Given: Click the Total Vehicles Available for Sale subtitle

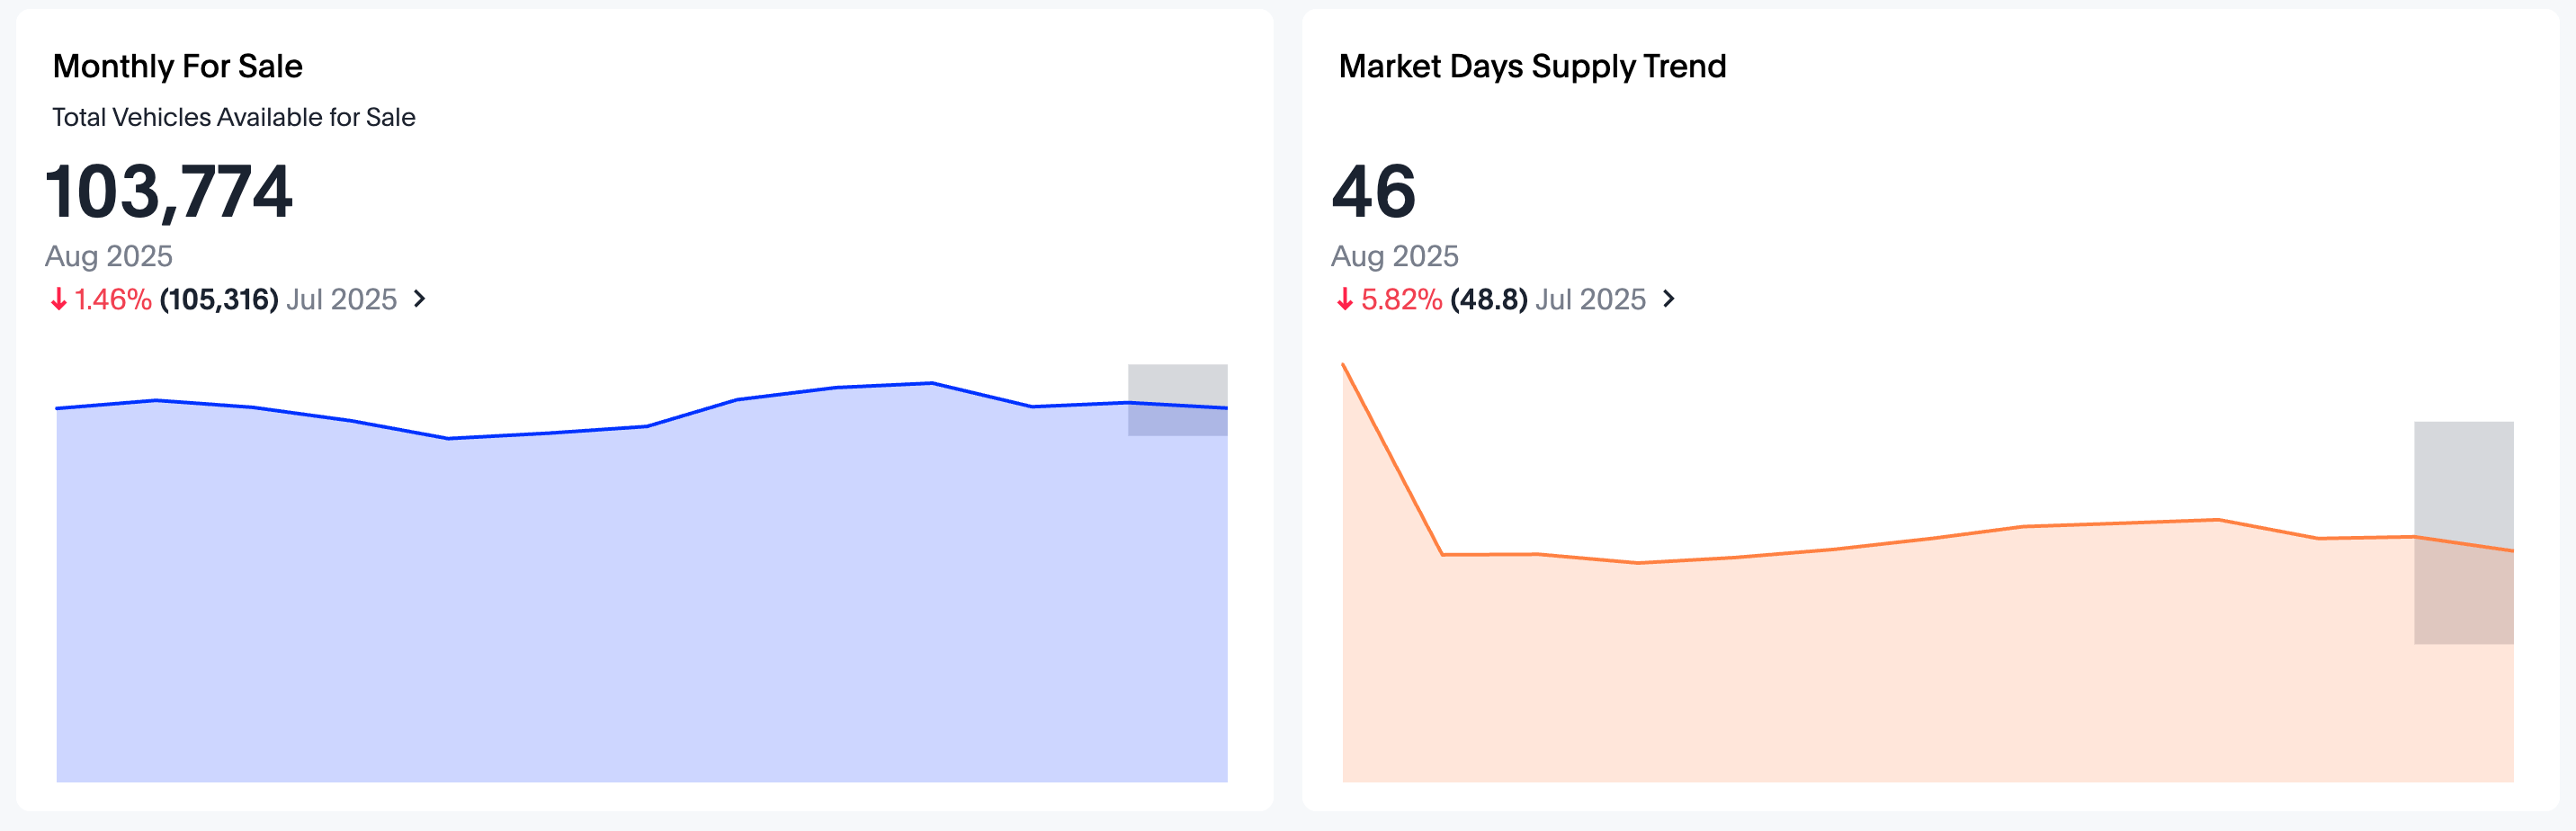Looking at the screenshot, I should (233, 117).
